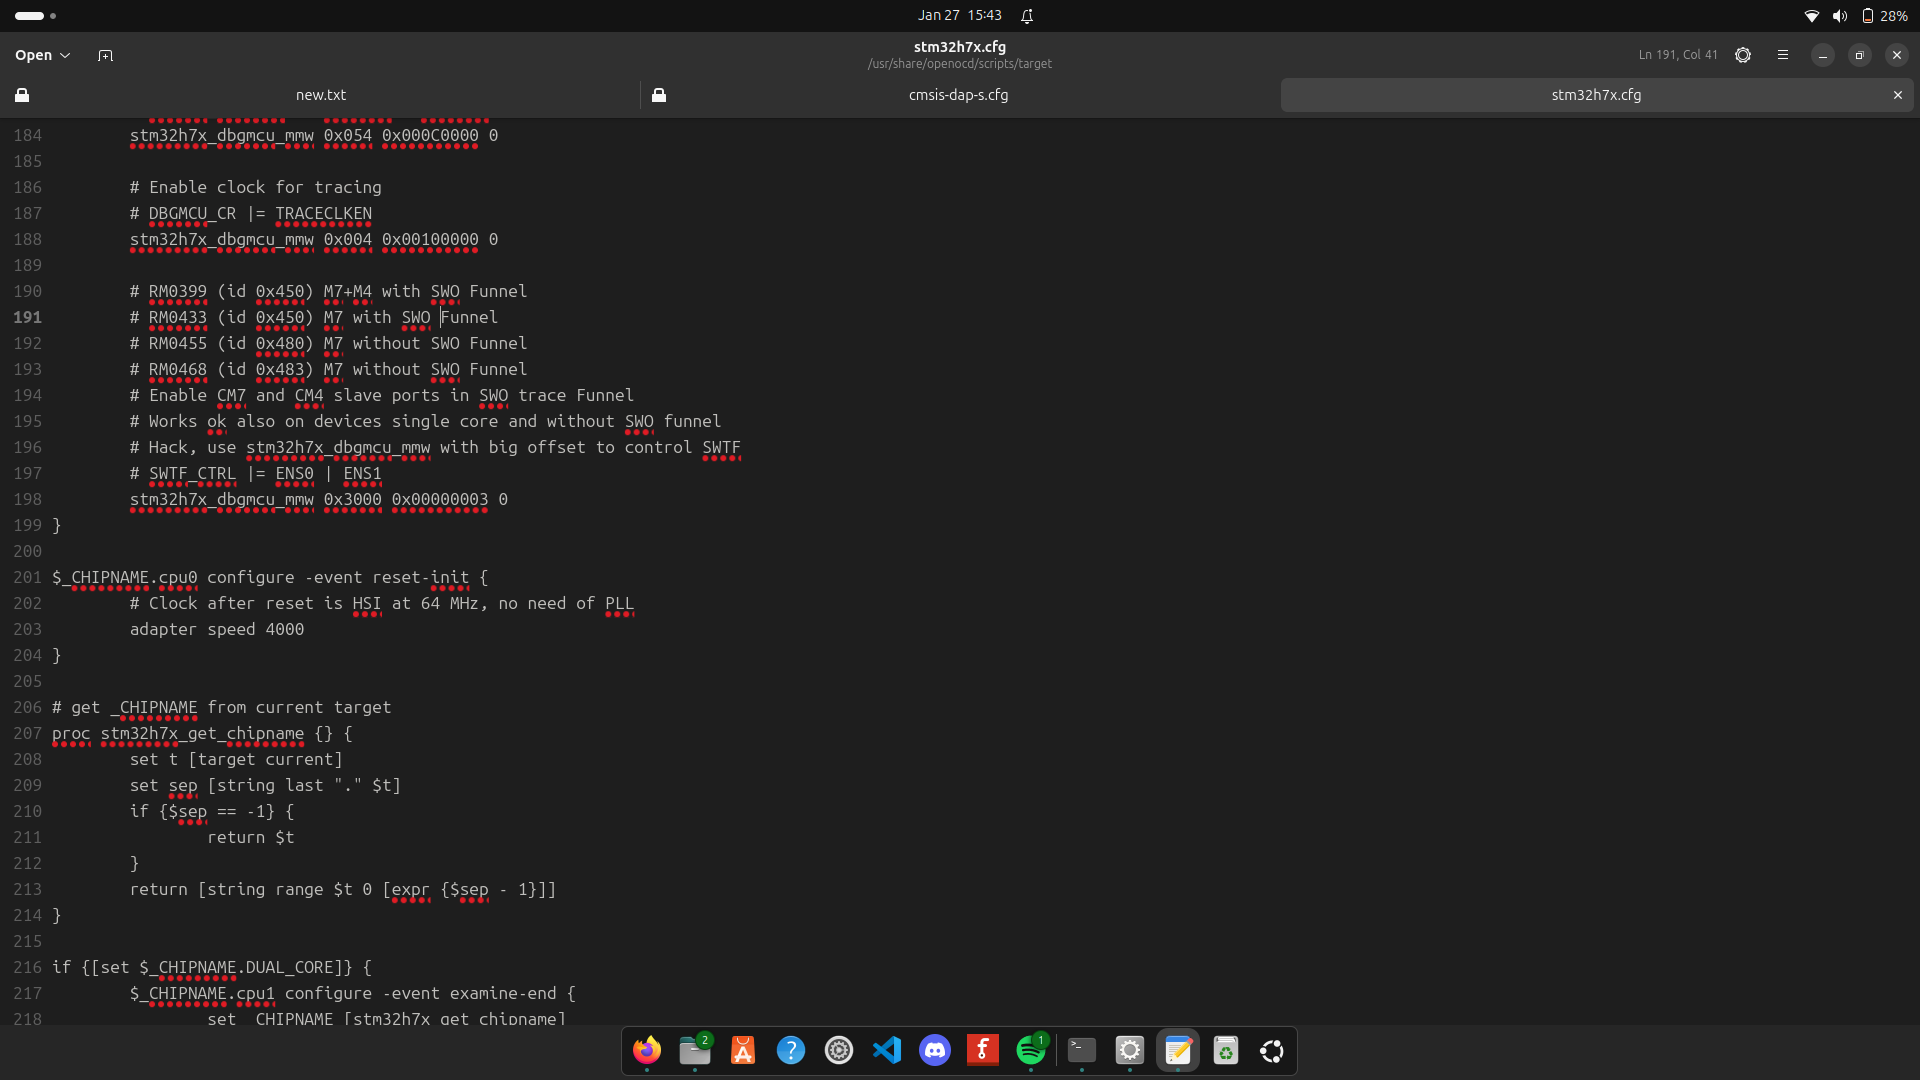This screenshot has width=1920, height=1080.
Task: Close the stm32h7x.cfg tab
Action: (x=1897, y=95)
